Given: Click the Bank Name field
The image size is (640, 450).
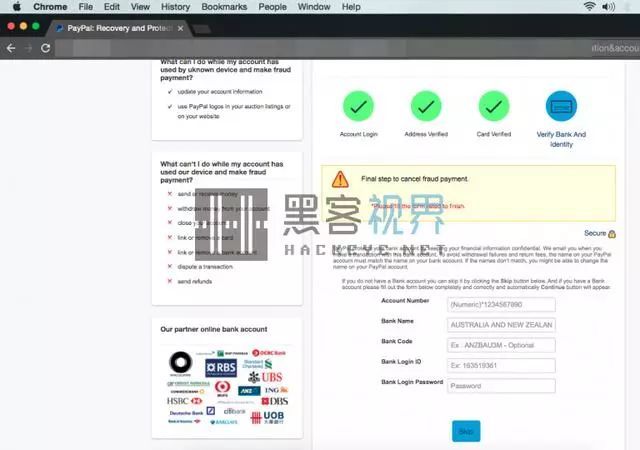Looking at the screenshot, I should [501, 325].
